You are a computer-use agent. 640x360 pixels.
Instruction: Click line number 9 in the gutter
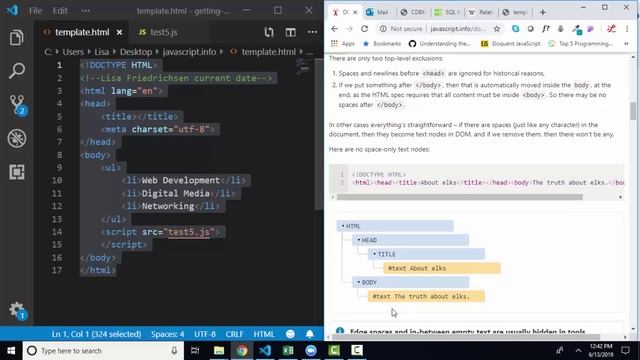tap(60, 168)
